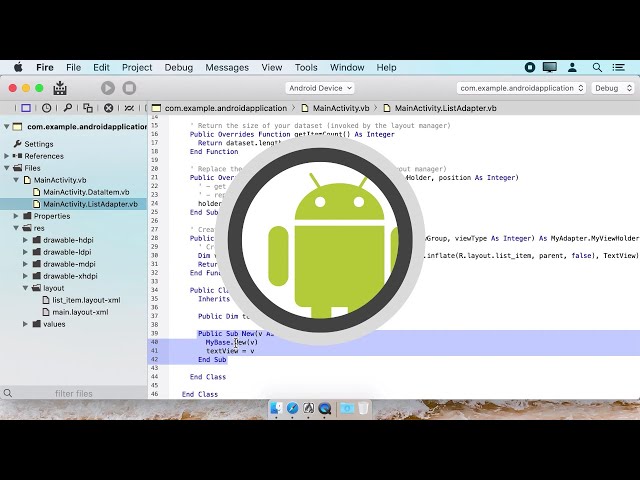Open the display mirroring menu bar icon
Viewport: 640px width, 480px height.
[x=550, y=67]
